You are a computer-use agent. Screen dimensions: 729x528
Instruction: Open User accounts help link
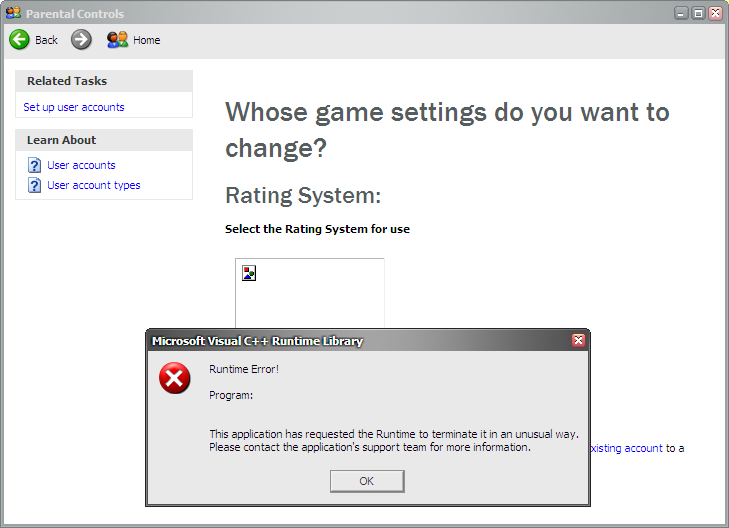[x=81, y=165]
